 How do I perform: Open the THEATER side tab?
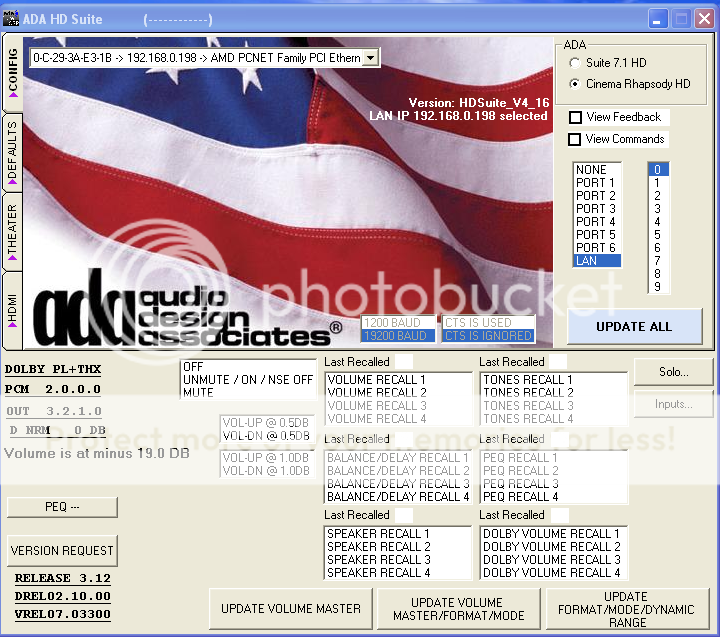coord(12,230)
